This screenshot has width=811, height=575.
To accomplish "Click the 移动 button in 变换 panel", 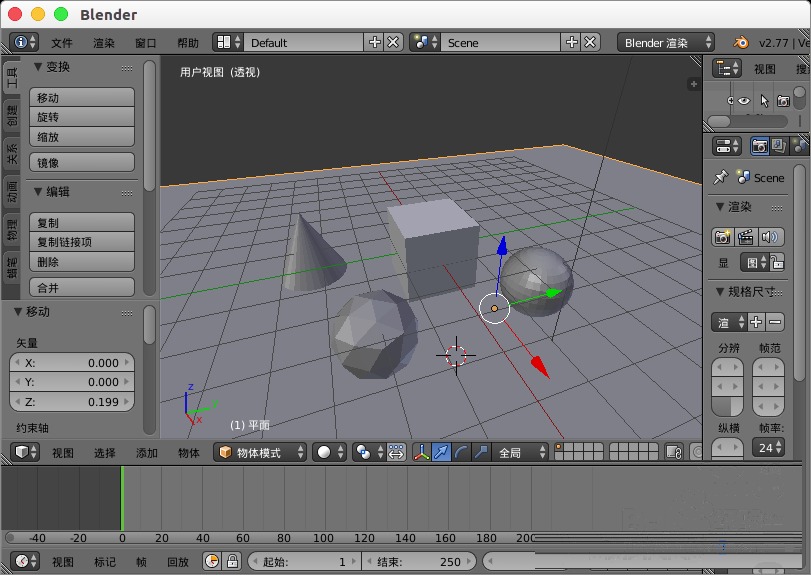I will pos(82,98).
